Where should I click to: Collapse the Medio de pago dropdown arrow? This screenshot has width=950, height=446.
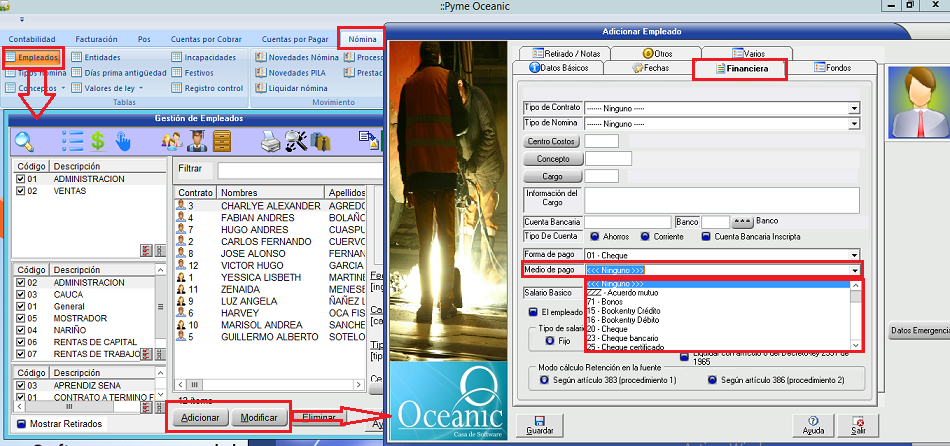[855, 270]
